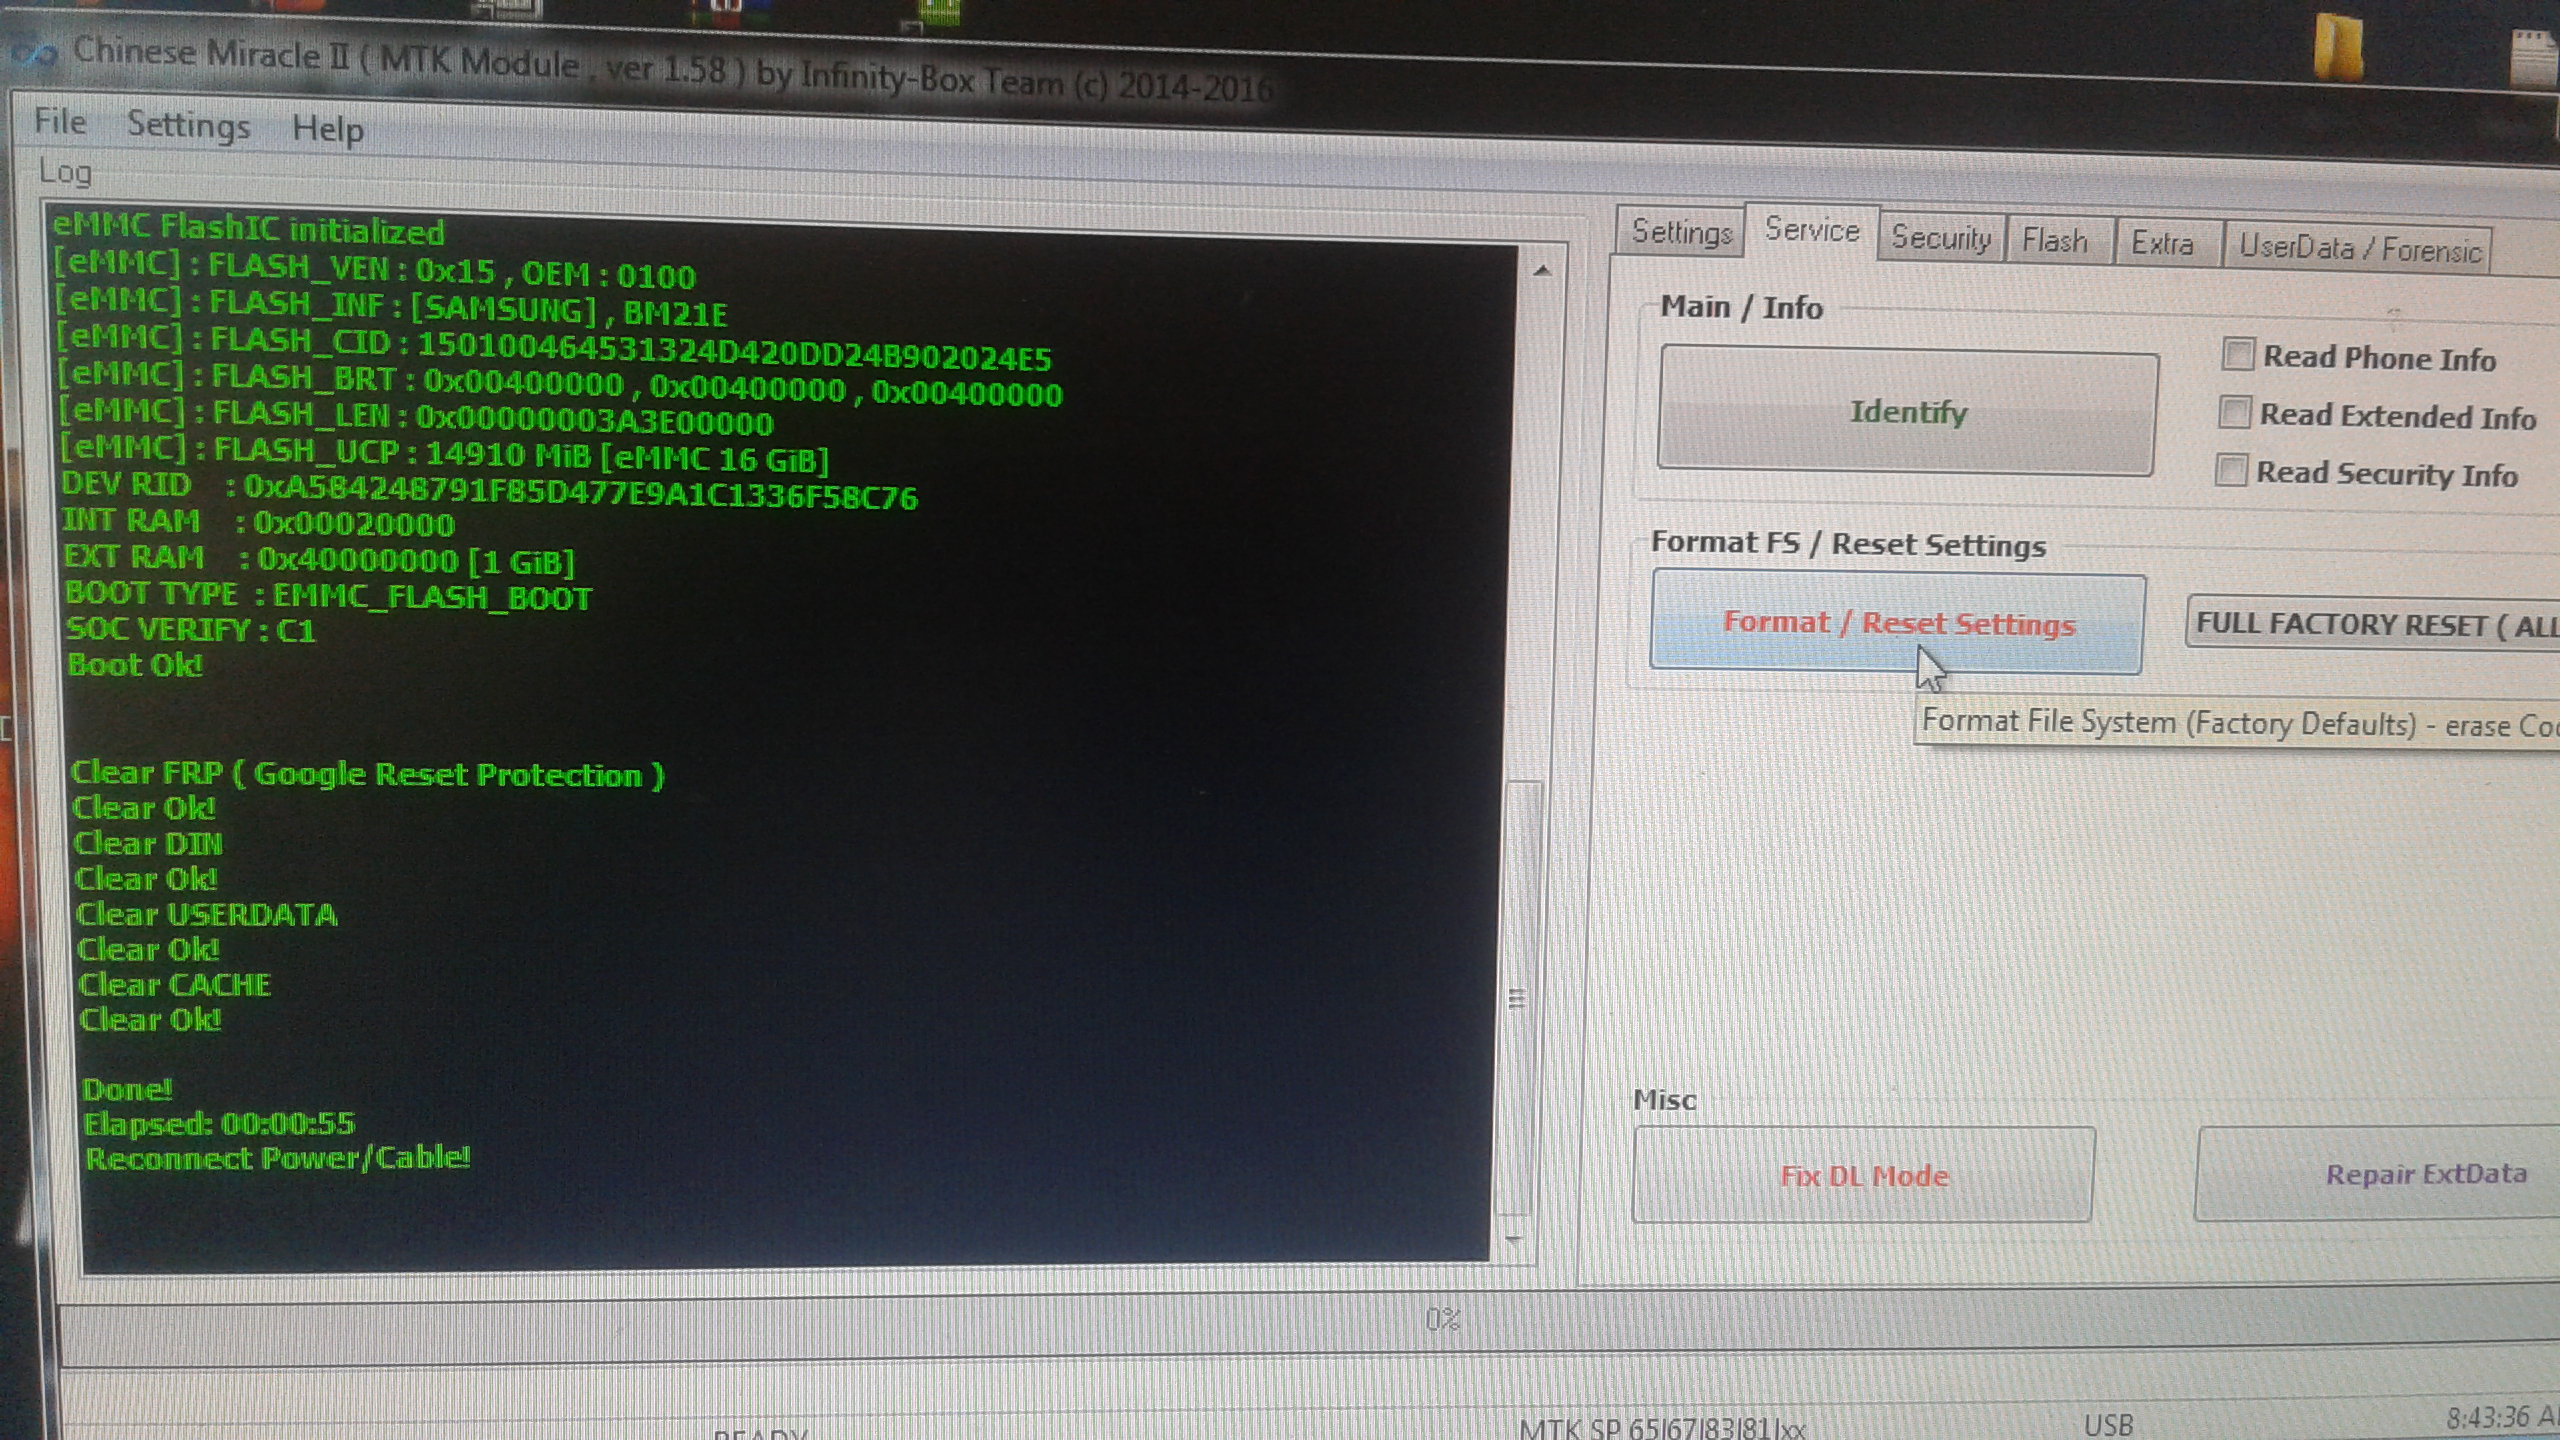Screen dimensions: 2560x1440
Task: Click the green desktop icon above title bar
Action: point(938,12)
